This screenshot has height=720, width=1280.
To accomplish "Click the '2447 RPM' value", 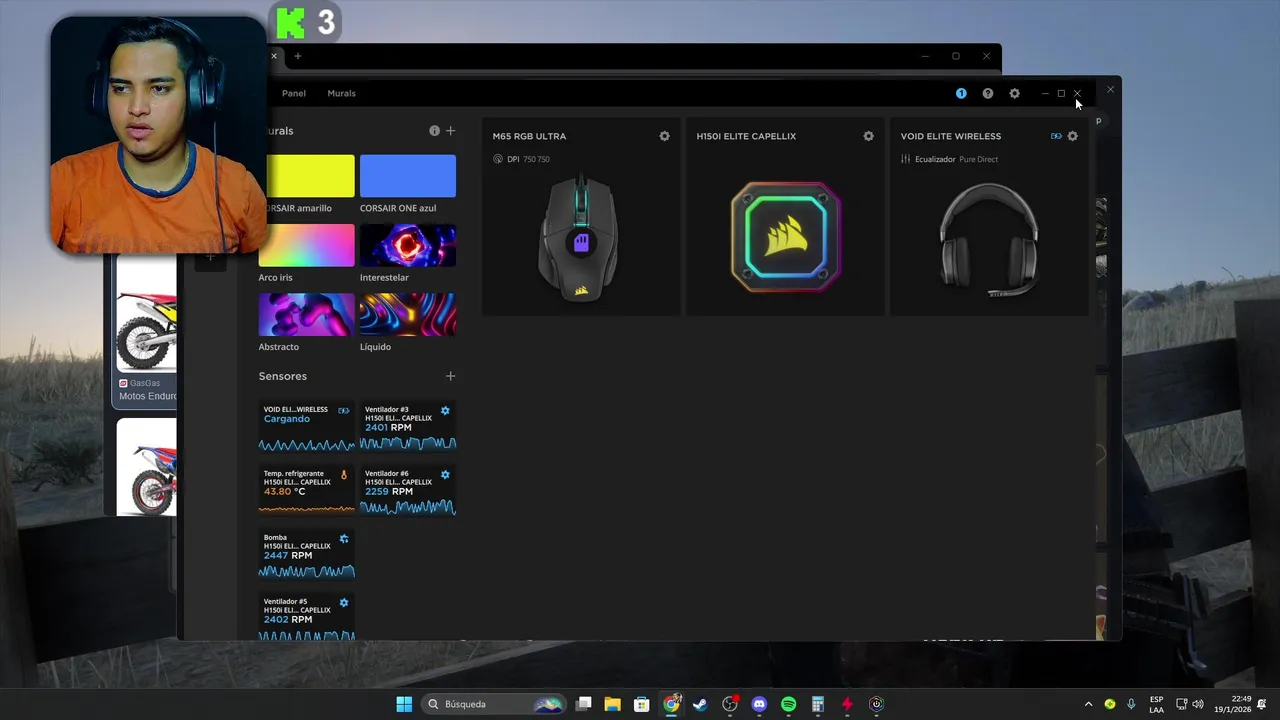I will [288, 556].
